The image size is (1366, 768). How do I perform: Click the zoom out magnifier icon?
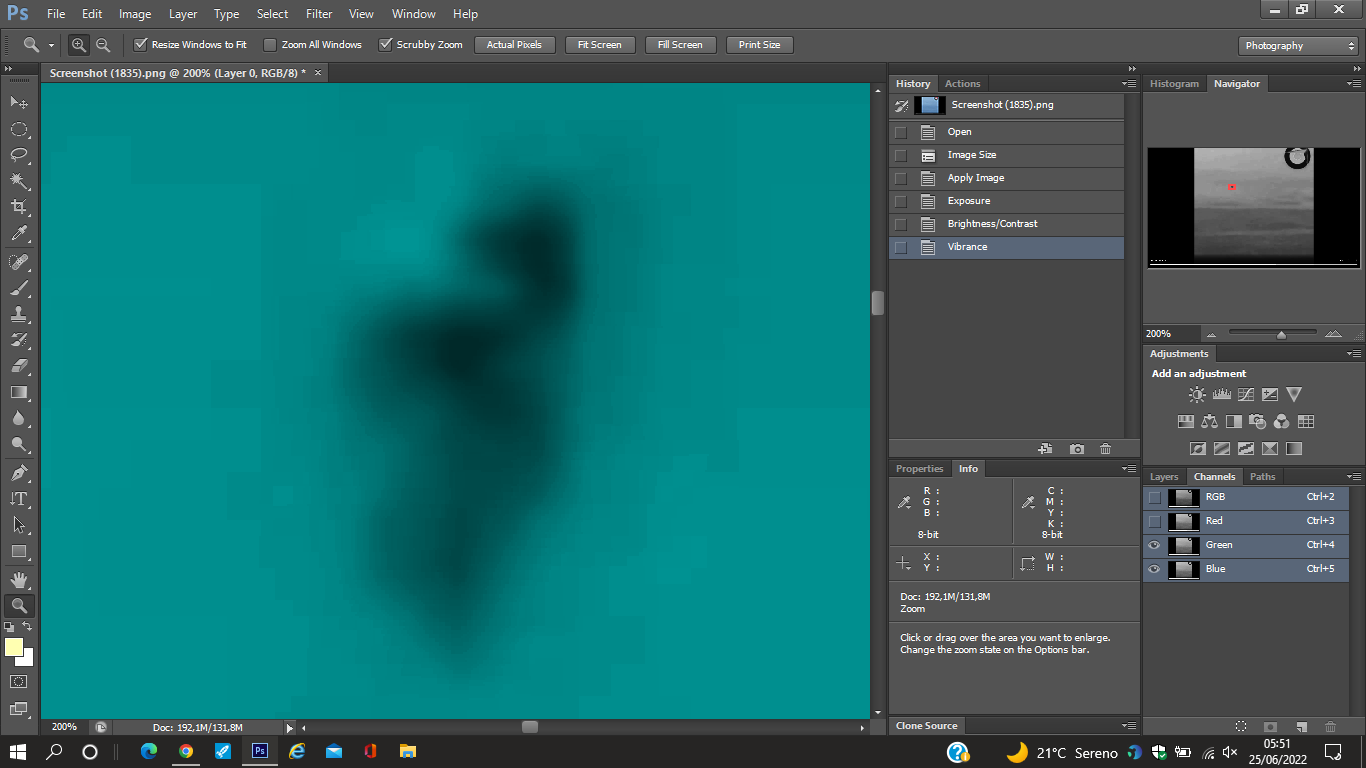pos(103,45)
